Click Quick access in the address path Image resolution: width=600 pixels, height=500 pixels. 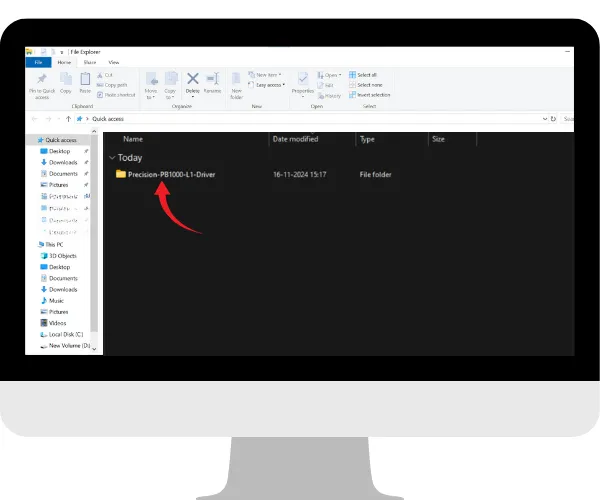(x=108, y=119)
